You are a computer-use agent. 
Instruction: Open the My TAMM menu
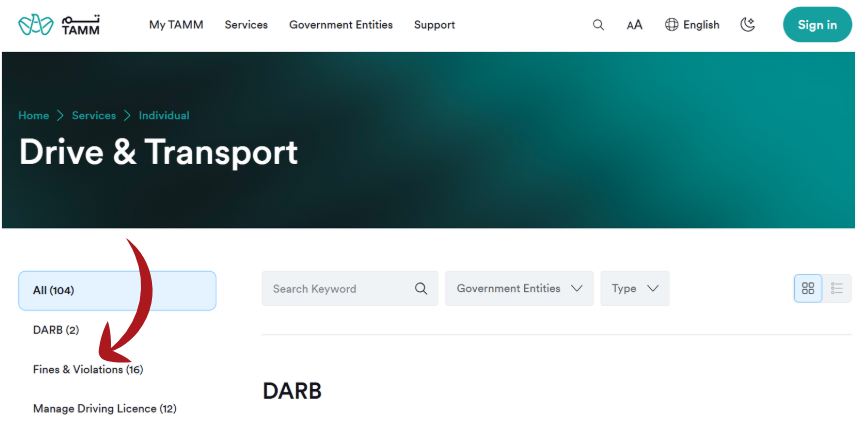point(176,25)
